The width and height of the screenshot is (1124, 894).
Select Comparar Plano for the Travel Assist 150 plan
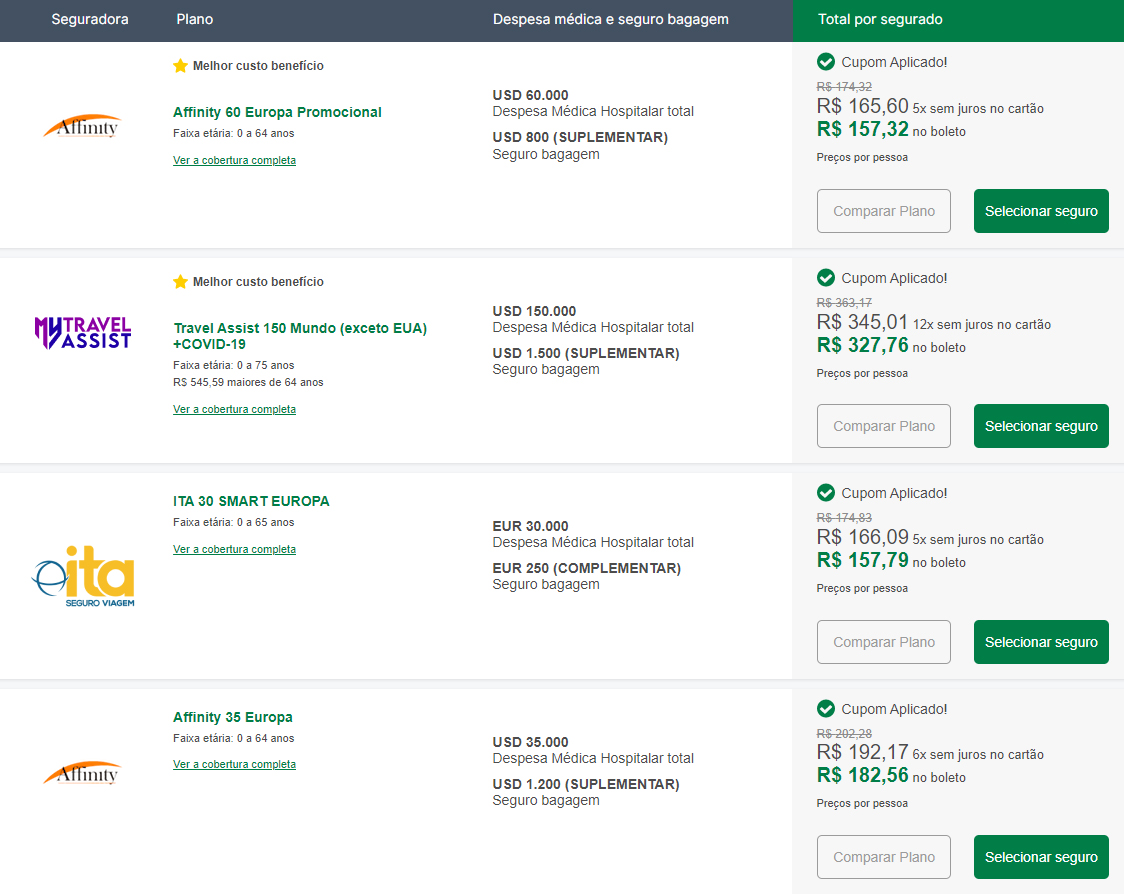884,426
